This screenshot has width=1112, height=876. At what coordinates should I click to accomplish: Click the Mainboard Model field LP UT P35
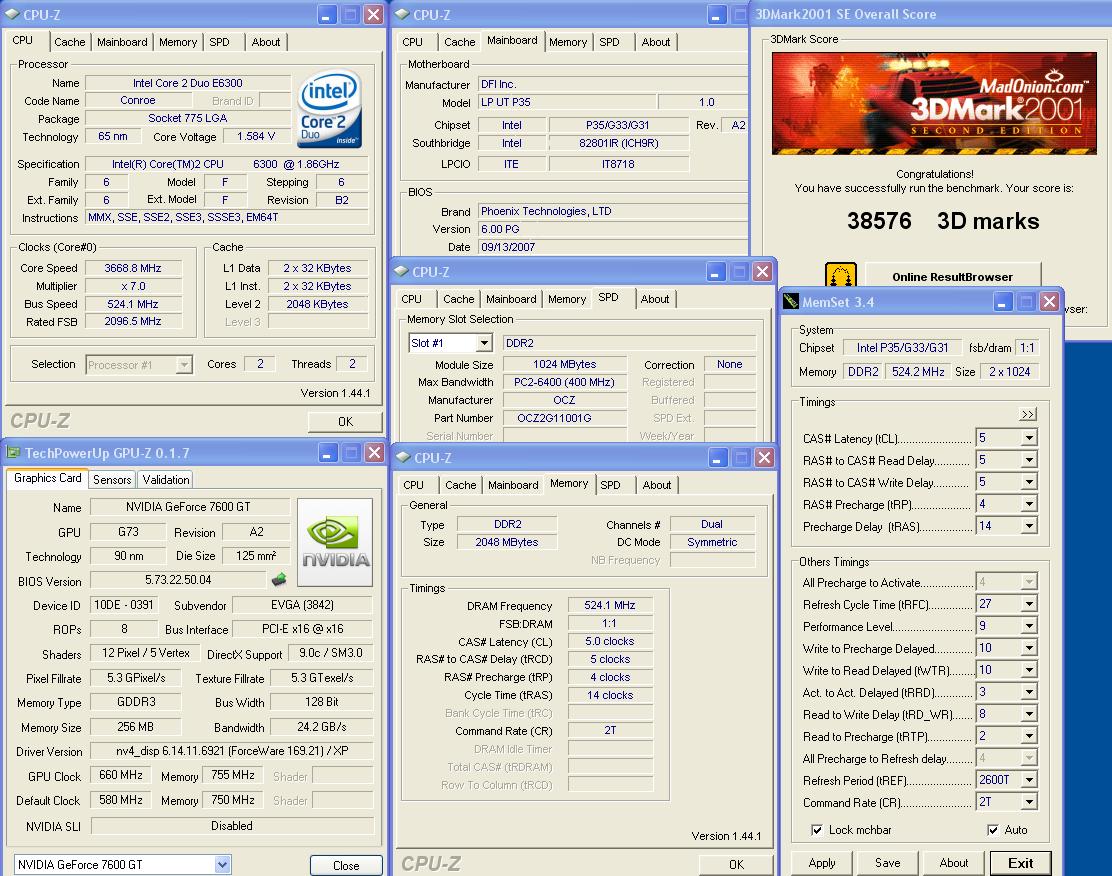tap(565, 102)
